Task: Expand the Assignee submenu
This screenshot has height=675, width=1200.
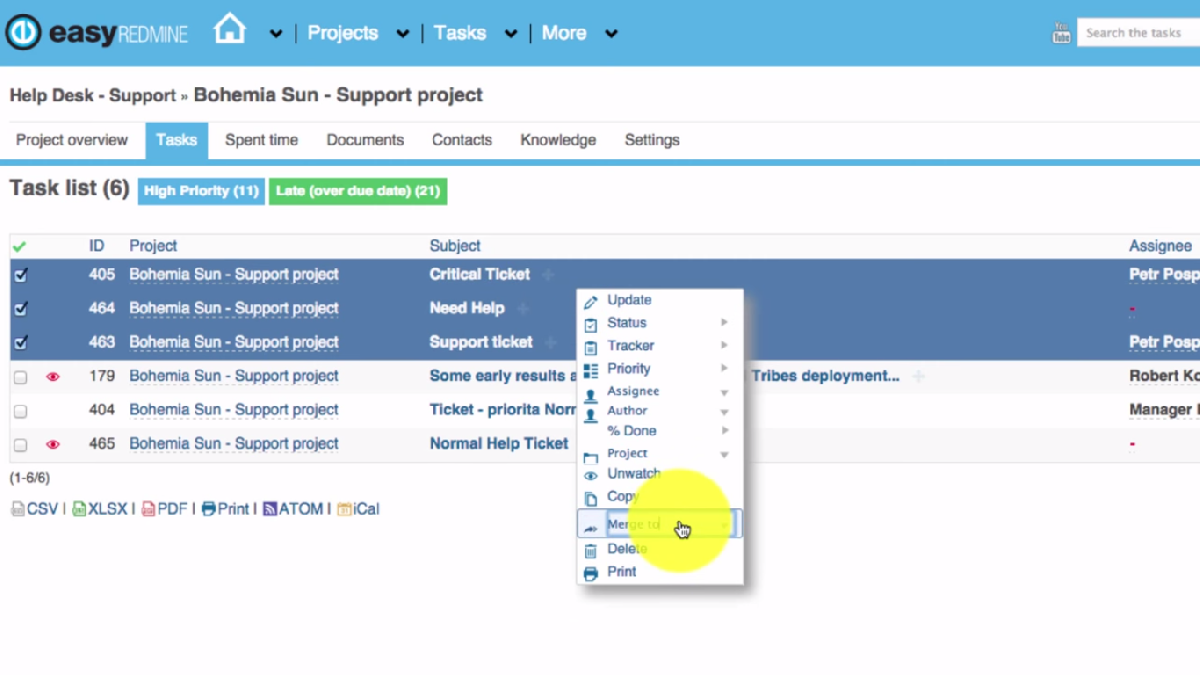Action: point(660,392)
